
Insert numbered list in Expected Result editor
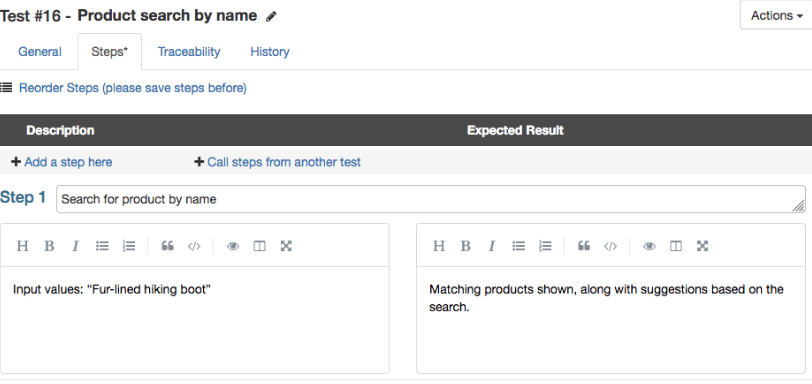(545, 246)
